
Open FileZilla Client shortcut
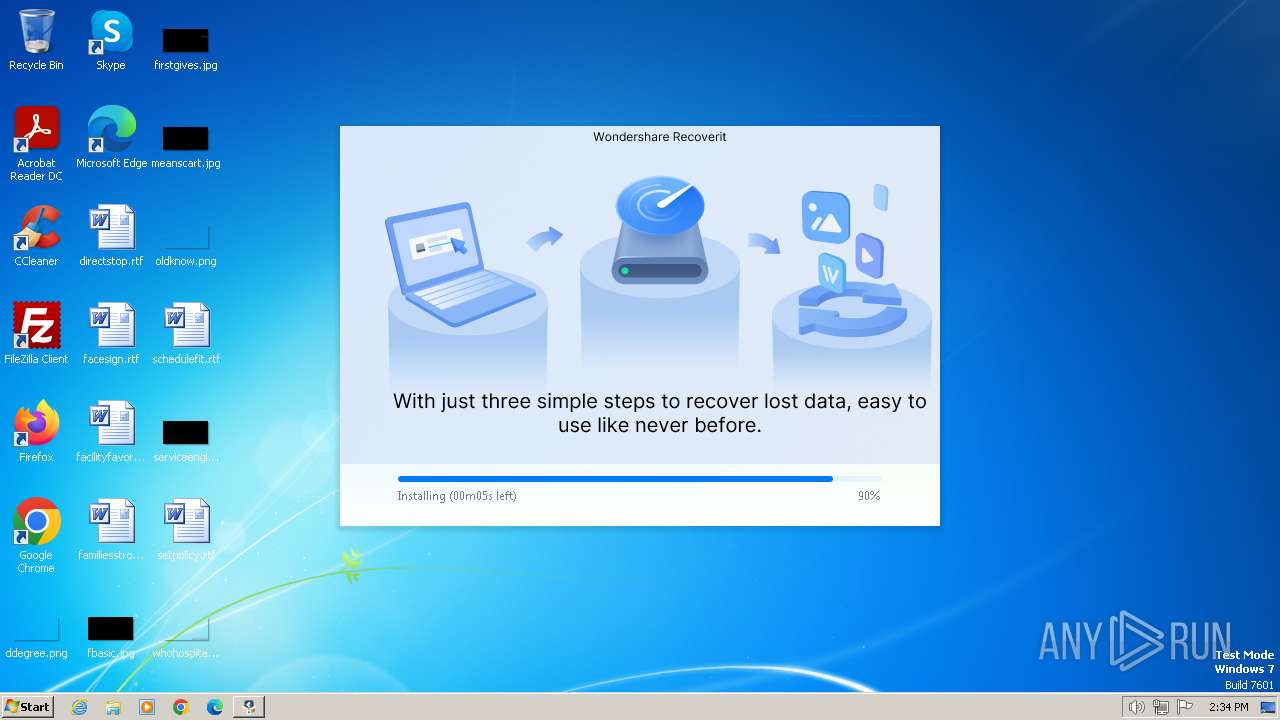(36, 334)
